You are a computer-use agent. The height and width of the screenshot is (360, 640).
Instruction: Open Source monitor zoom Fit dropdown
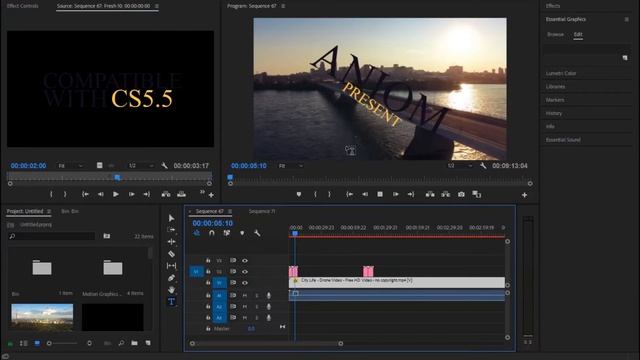(70, 166)
